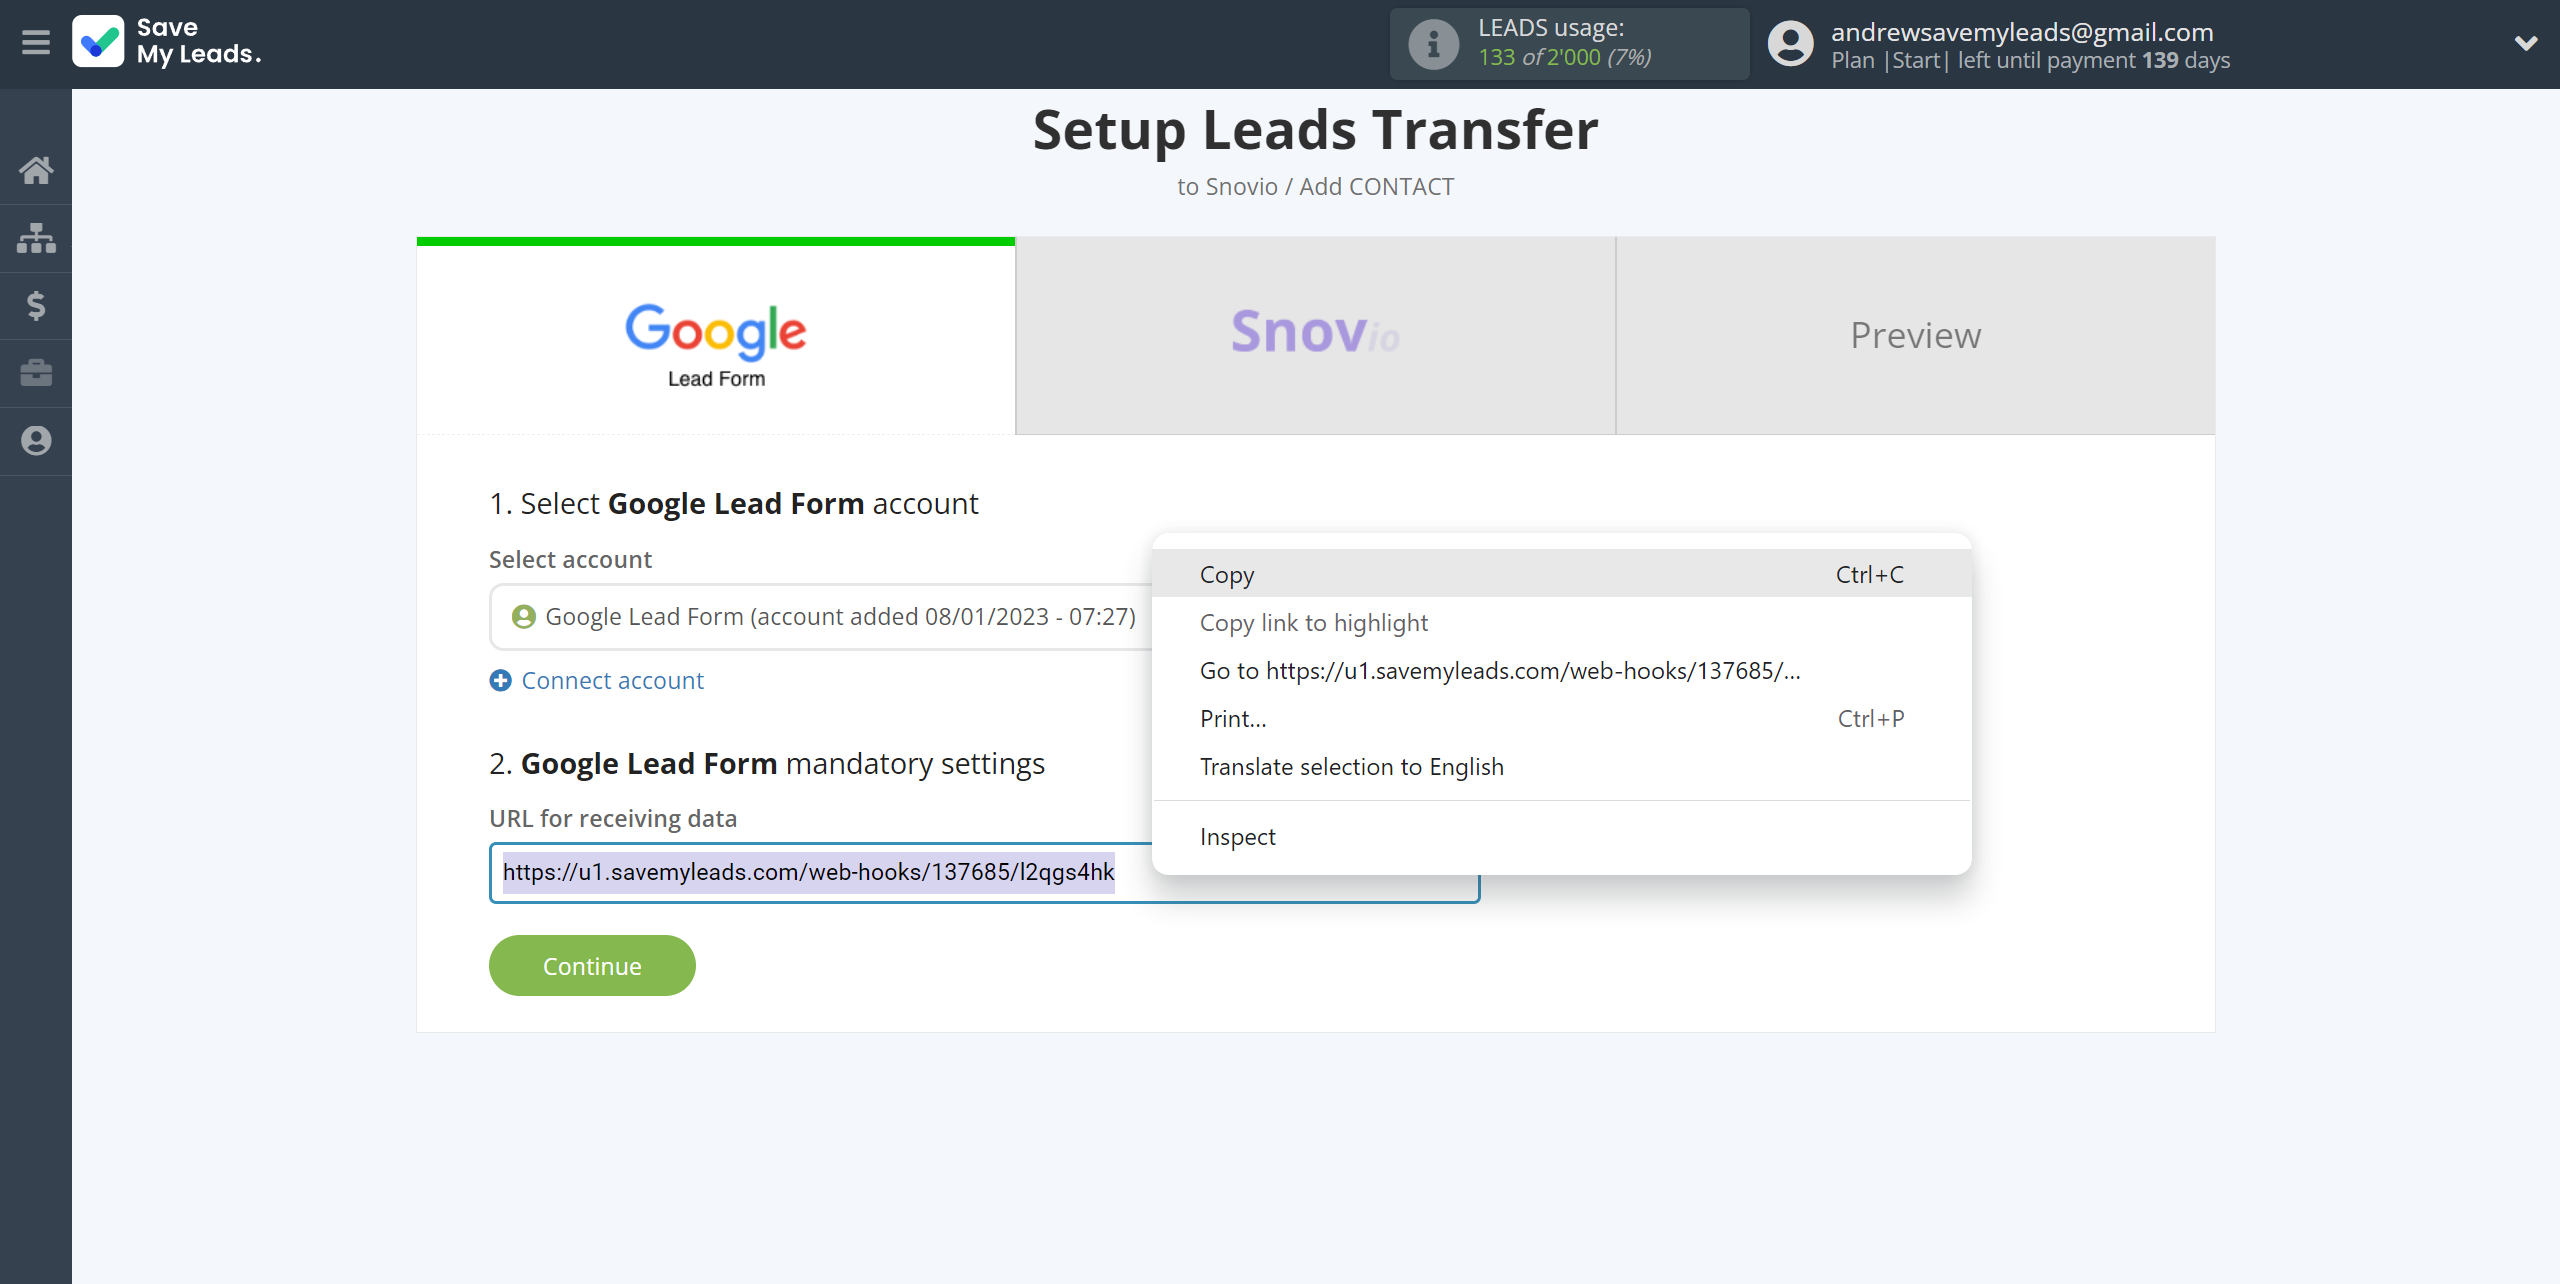
Task: Click the green Continue button
Action: (x=592, y=966)
